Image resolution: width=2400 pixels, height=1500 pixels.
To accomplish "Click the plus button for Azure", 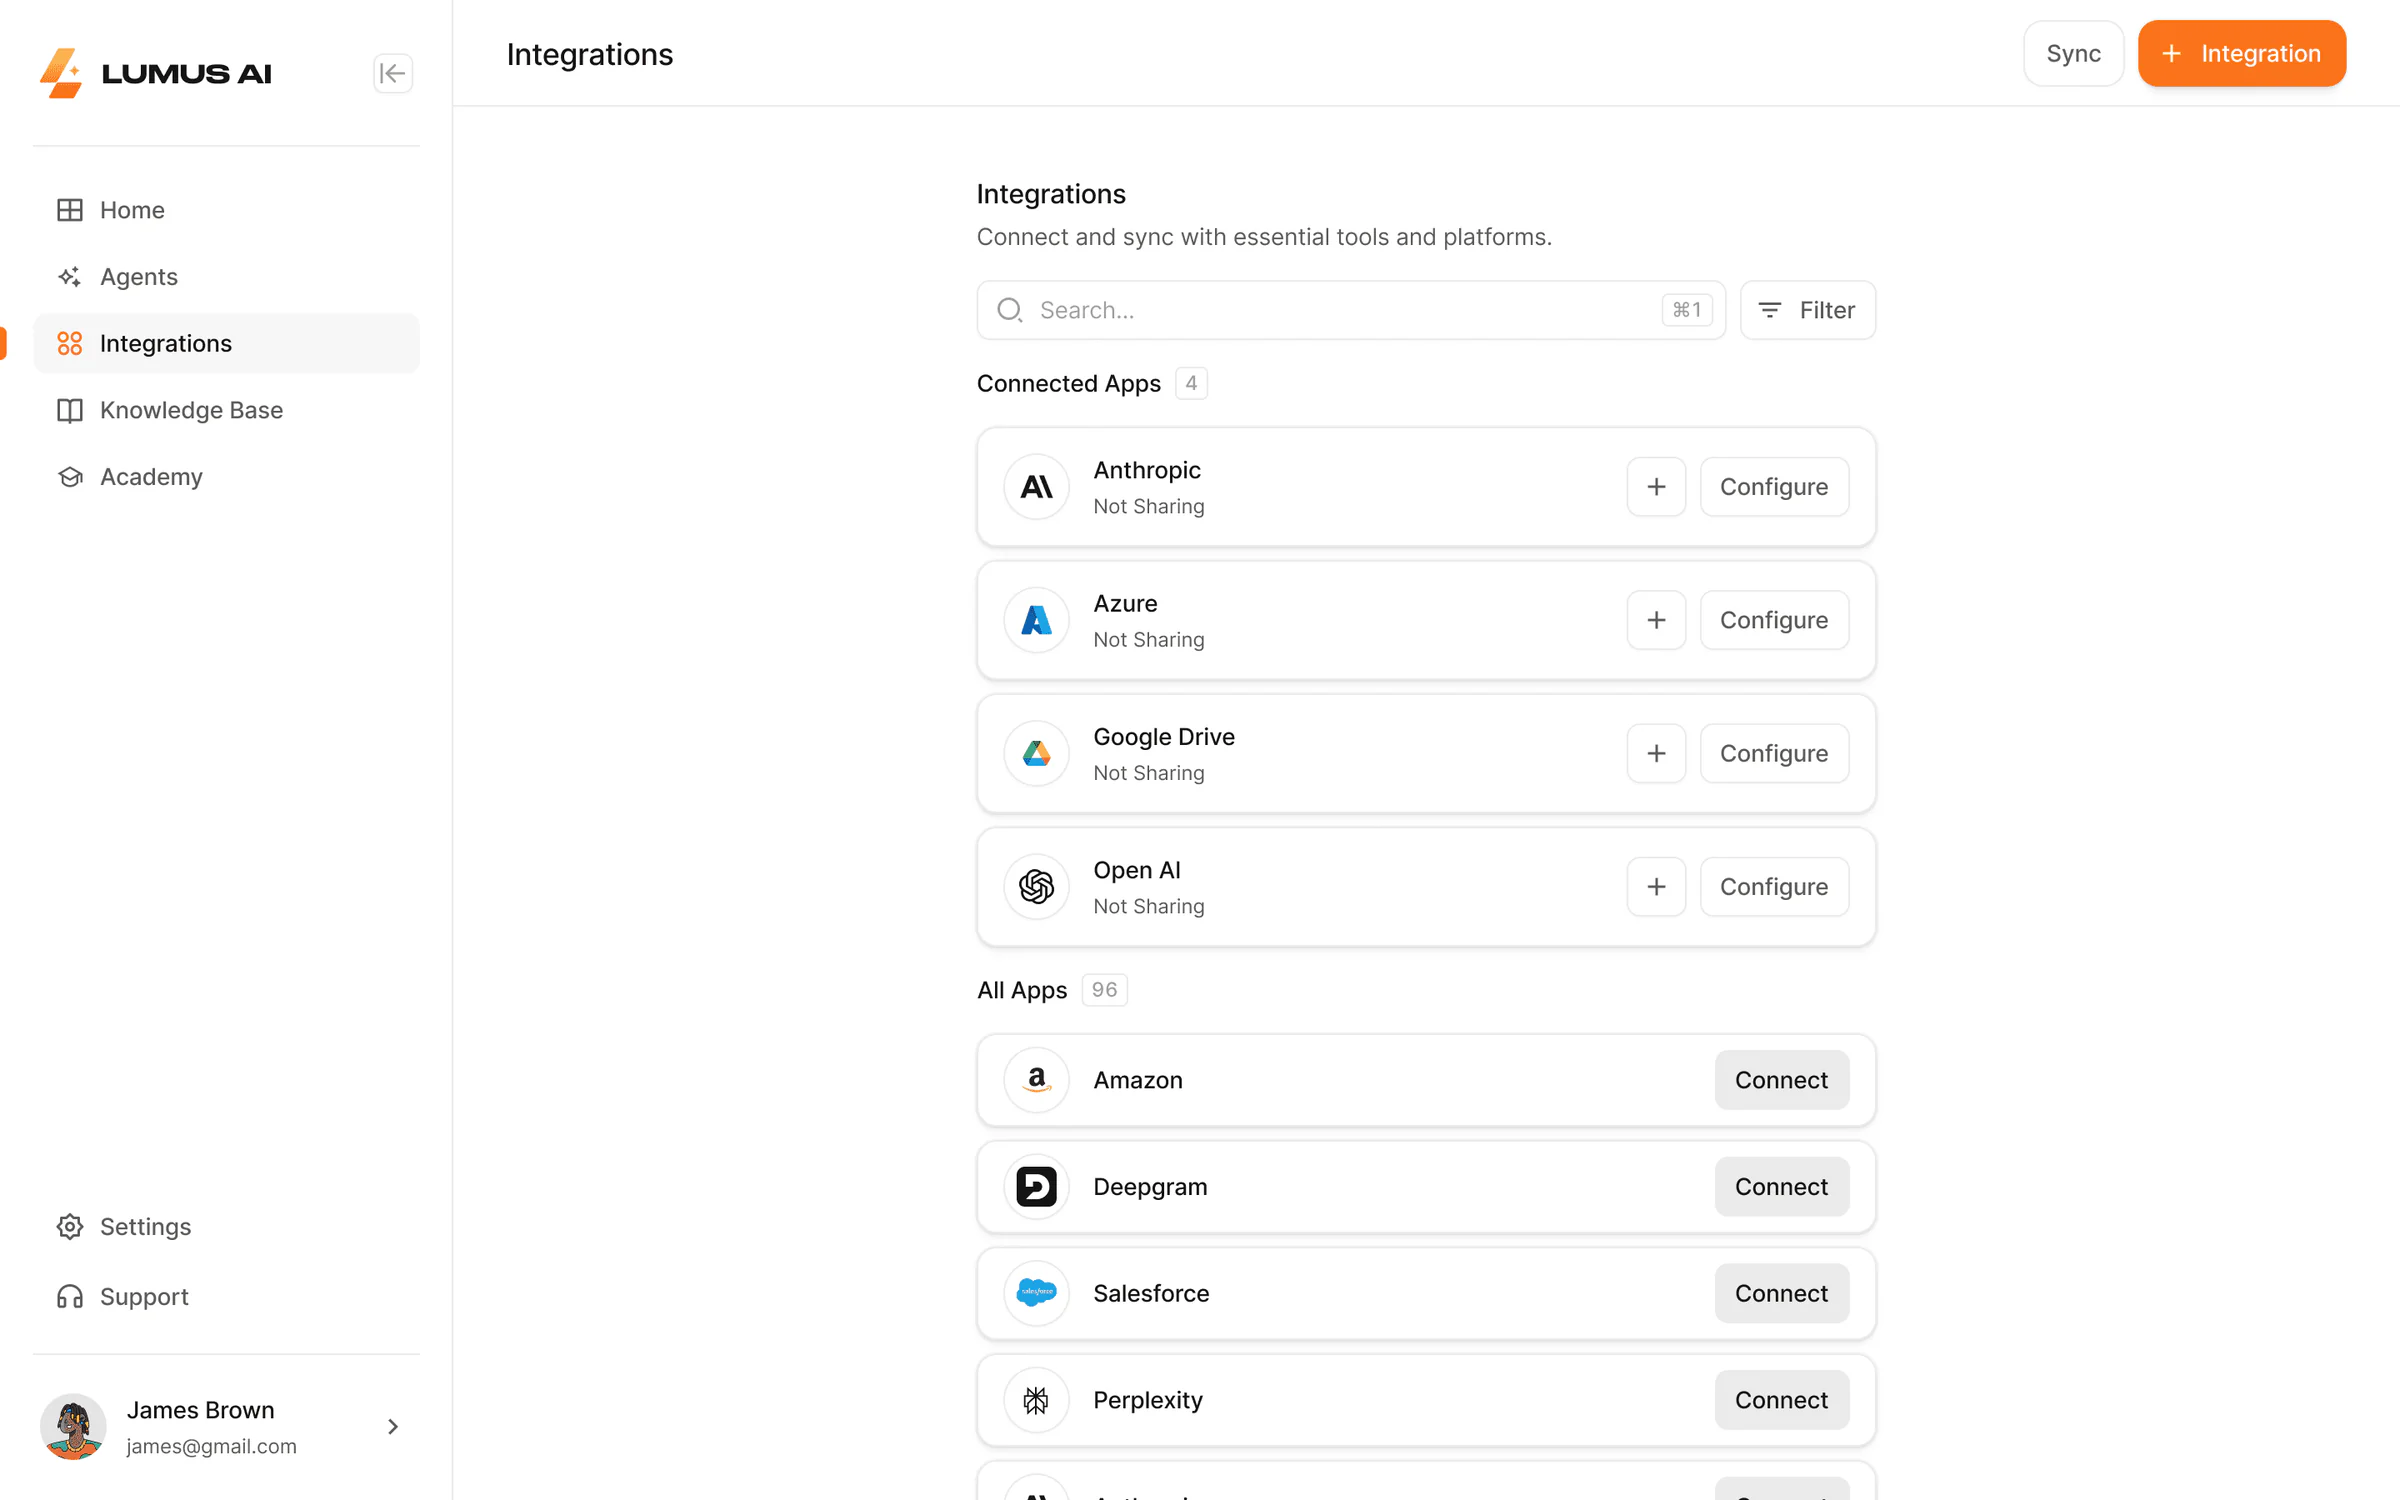I will click(x=1656, y=620).
